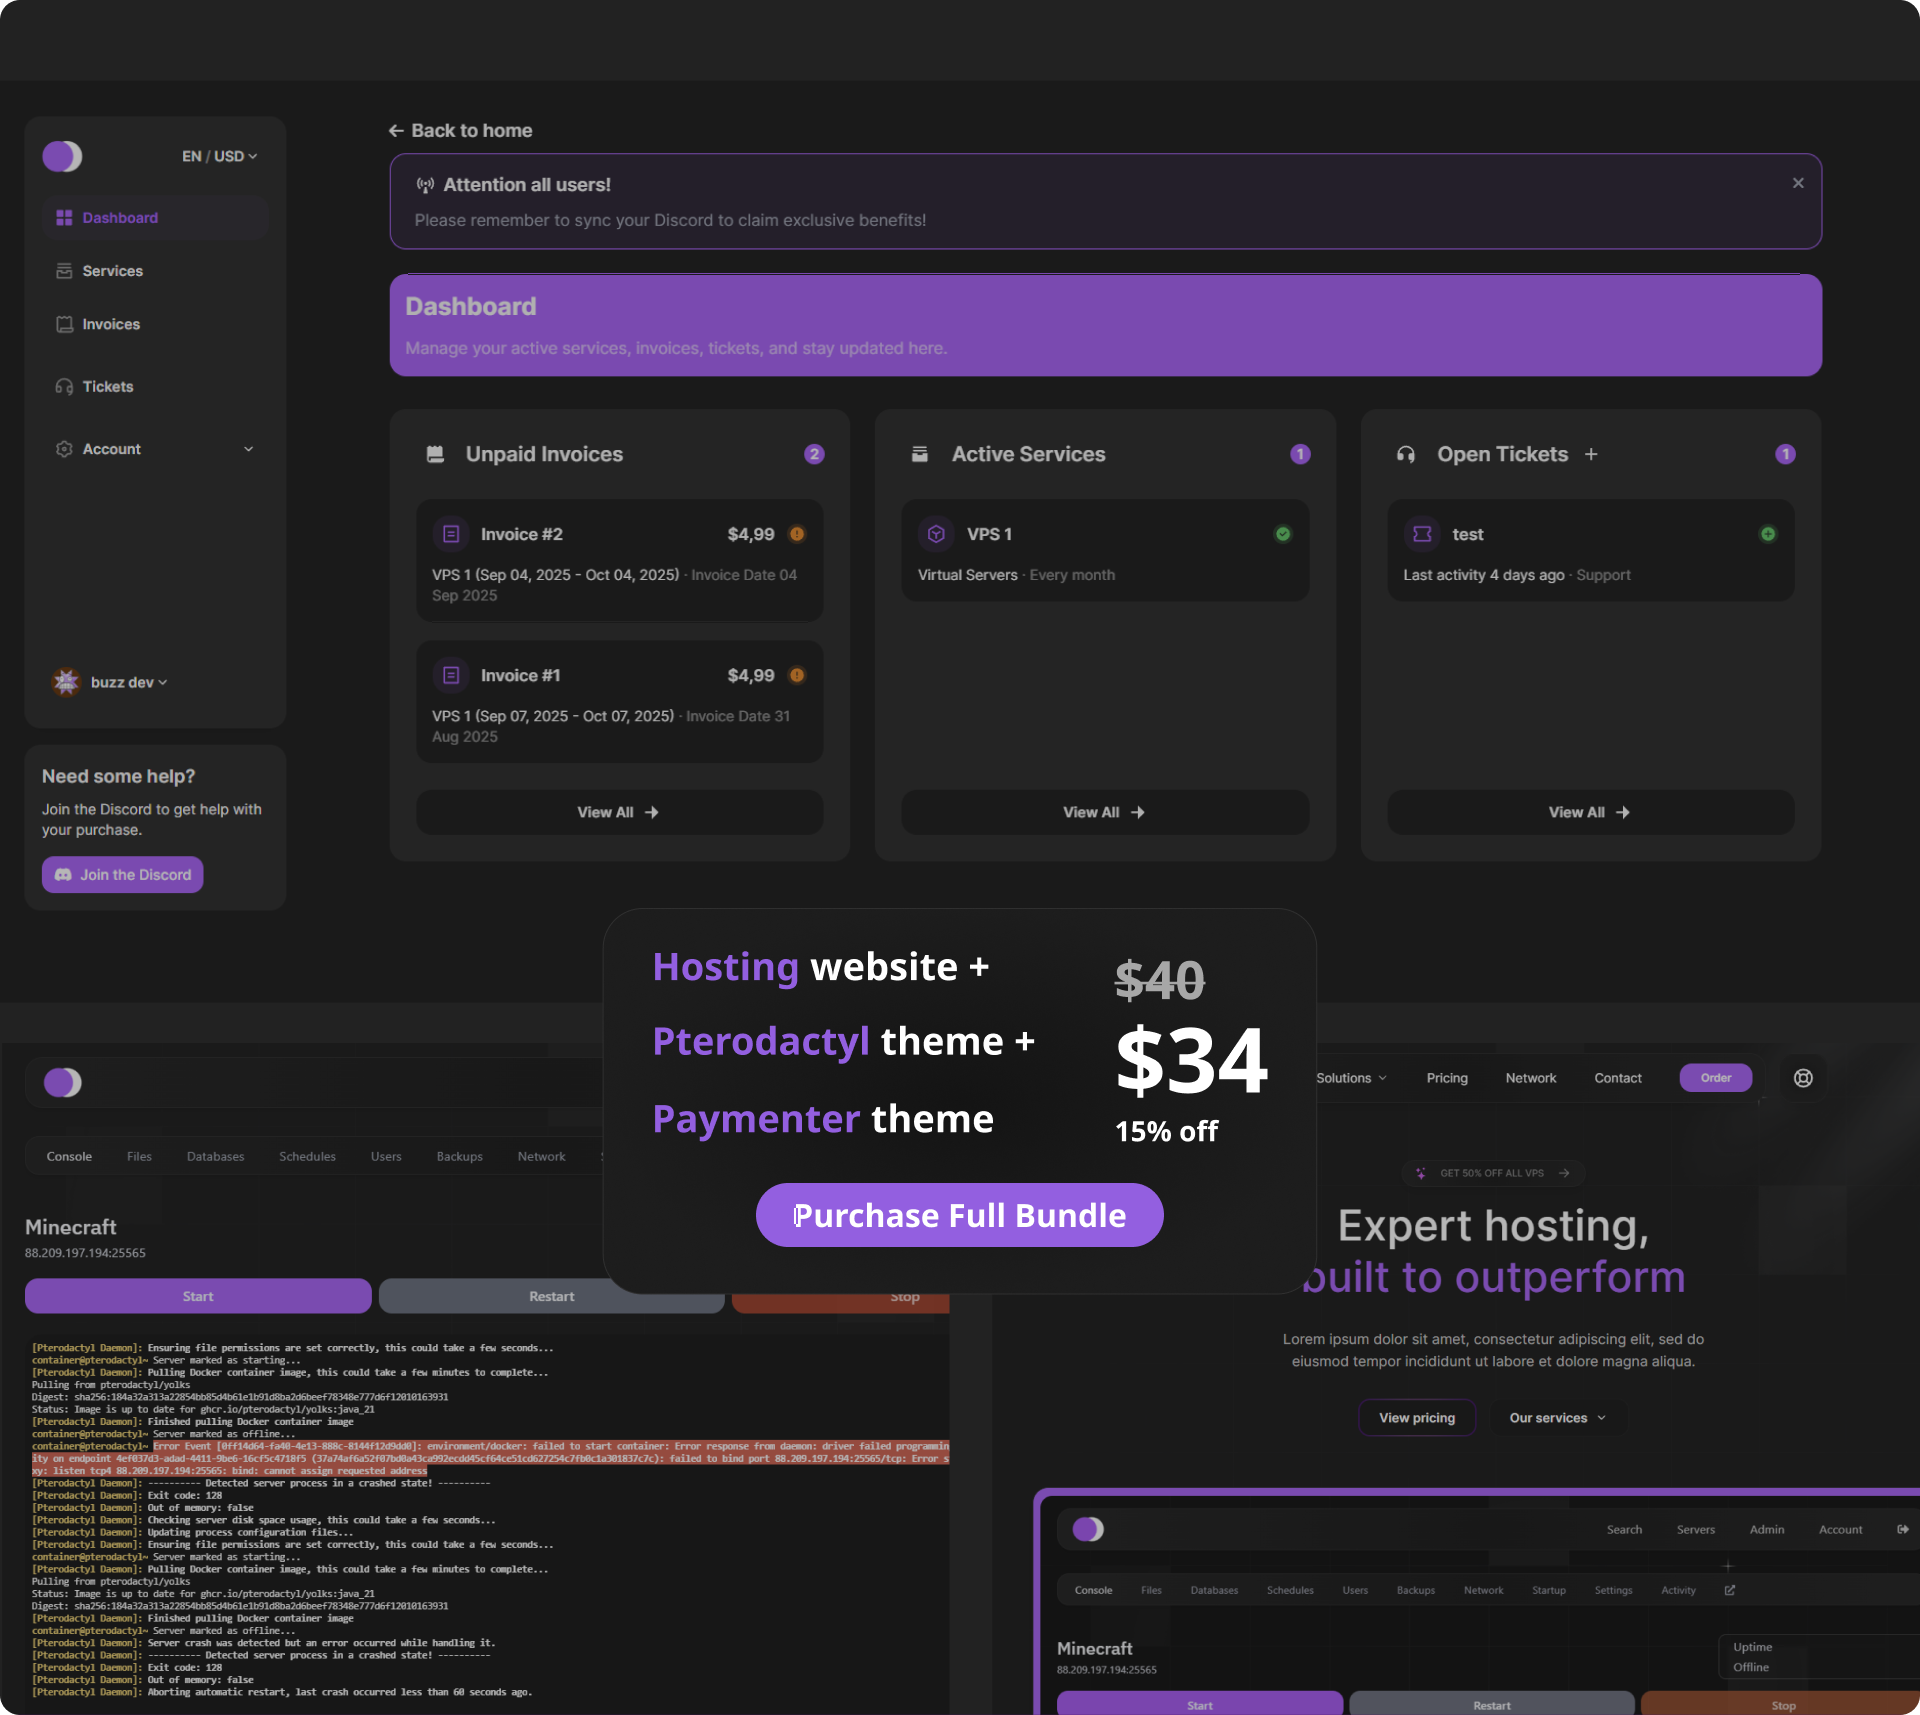Screen dimensions: 1920x1715
Task: Click the round settings icon next to Order
Action: 1803,1078
